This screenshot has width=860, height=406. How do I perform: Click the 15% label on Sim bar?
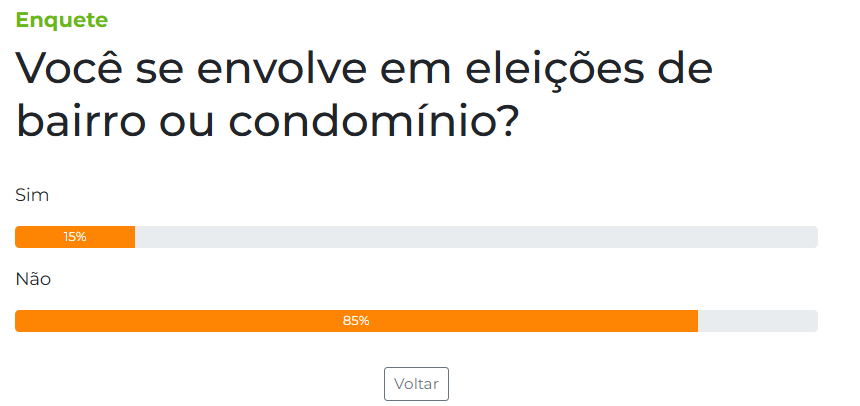[x=75, y=237]
